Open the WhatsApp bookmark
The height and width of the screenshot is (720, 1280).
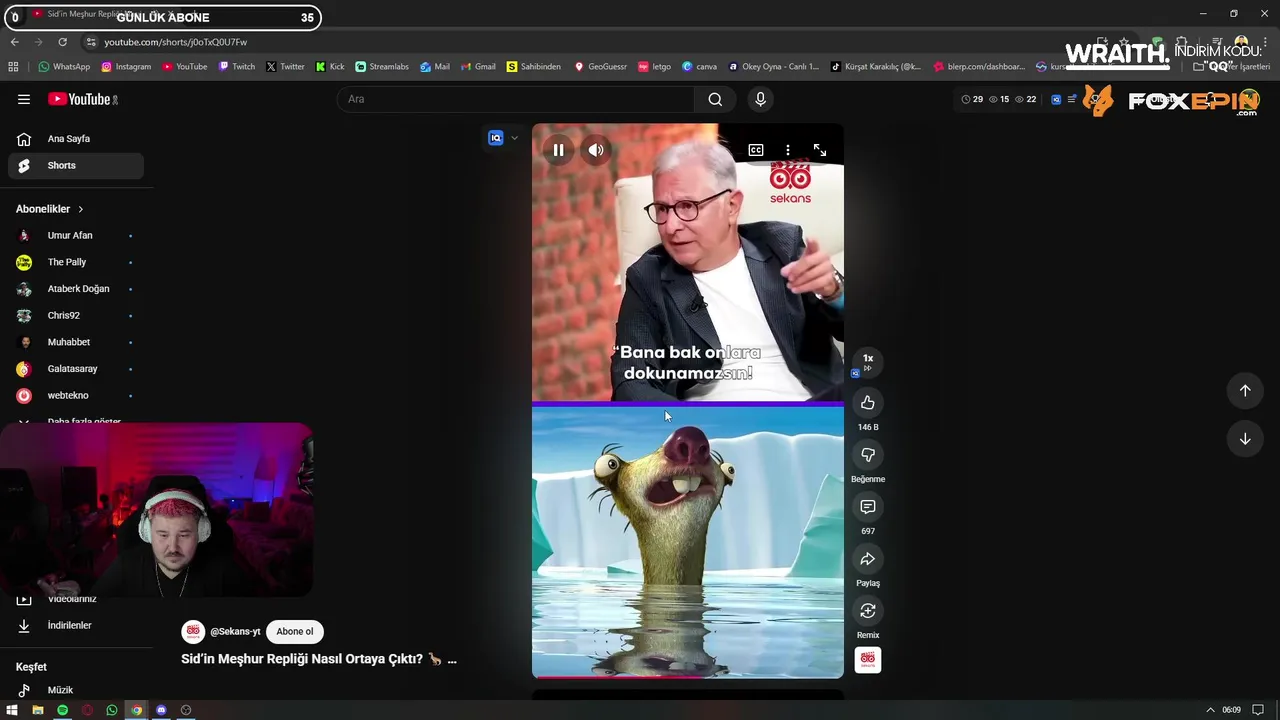pyautogui.click(x=64, y=67)
